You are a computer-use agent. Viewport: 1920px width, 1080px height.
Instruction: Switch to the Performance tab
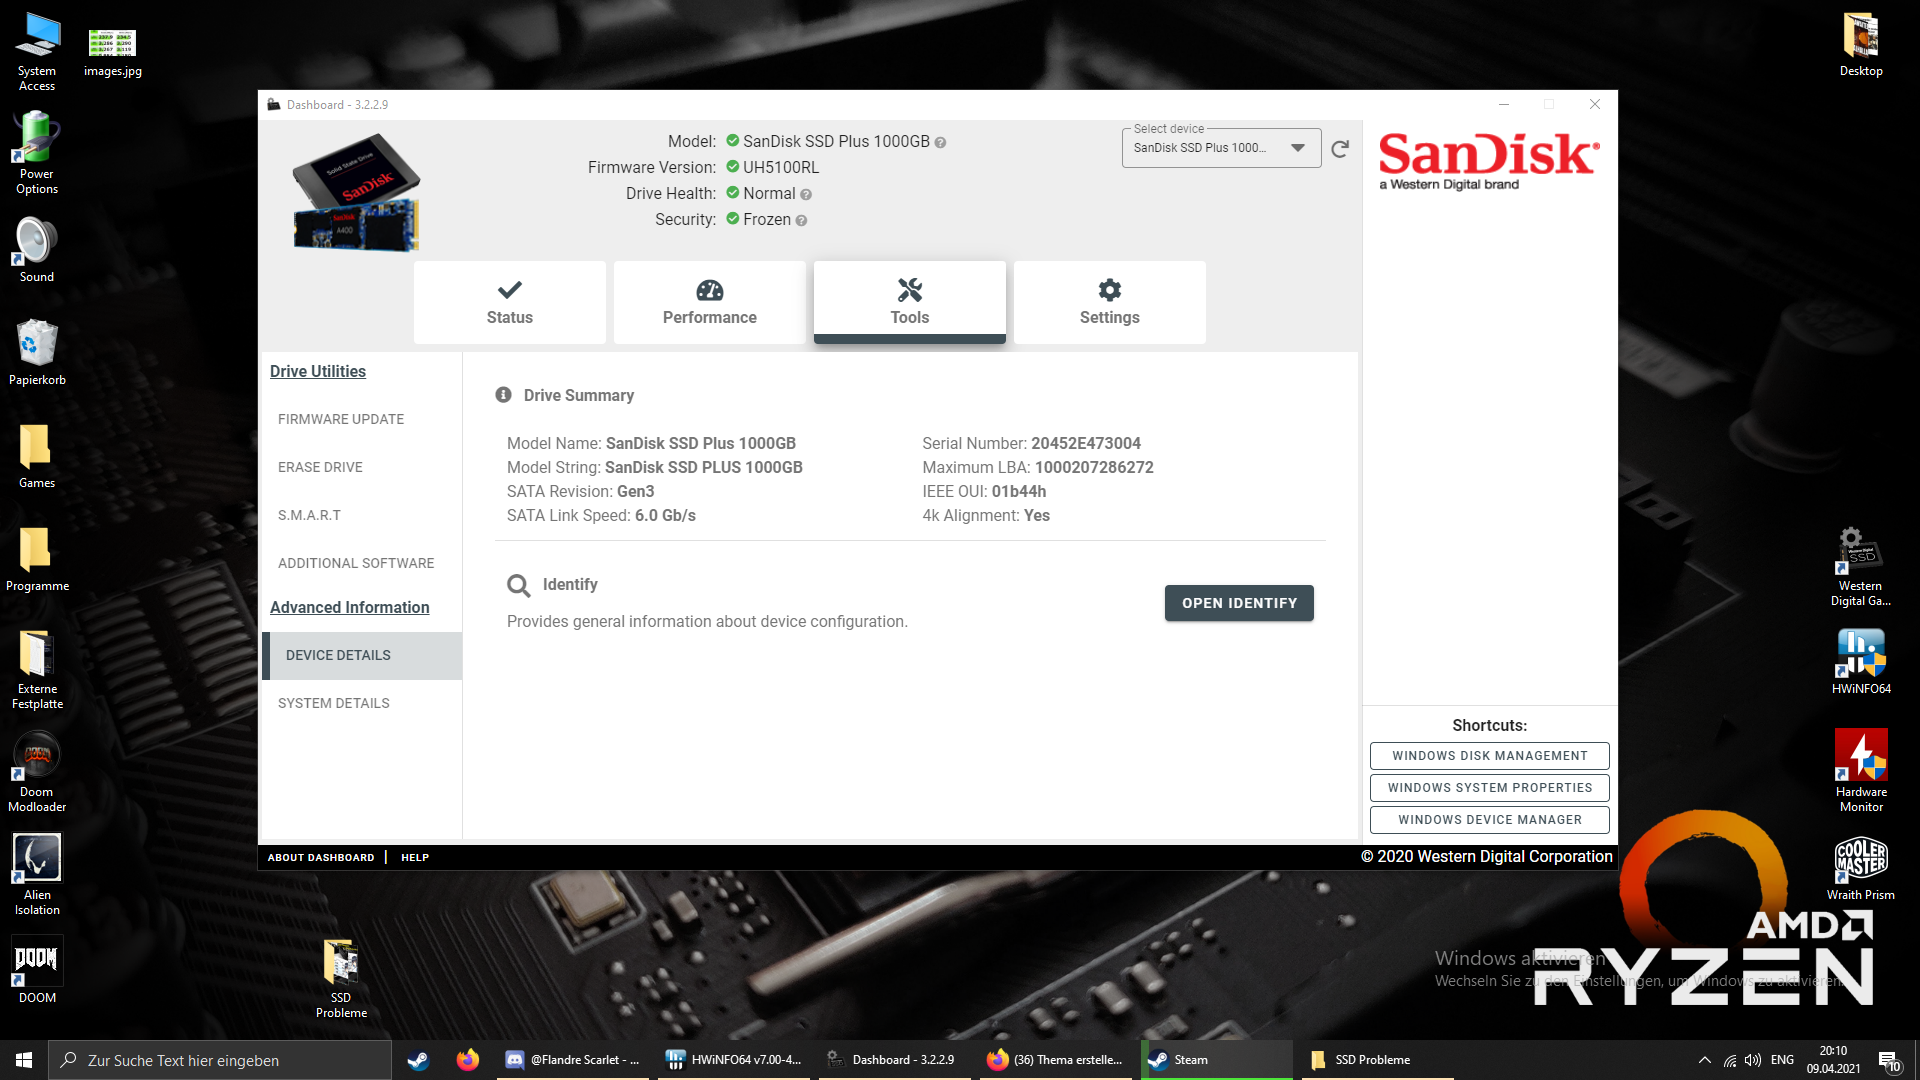[709, 302]
